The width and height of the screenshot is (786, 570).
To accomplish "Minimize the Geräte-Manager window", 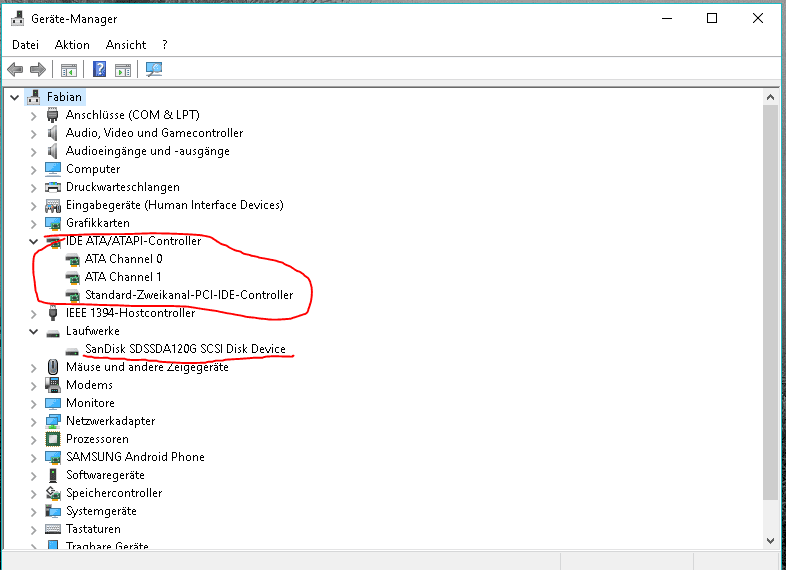I will [x=667, y=19].
